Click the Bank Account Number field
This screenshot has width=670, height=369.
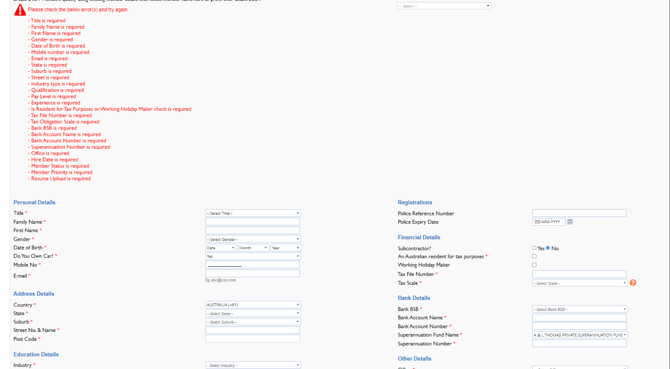579,326
